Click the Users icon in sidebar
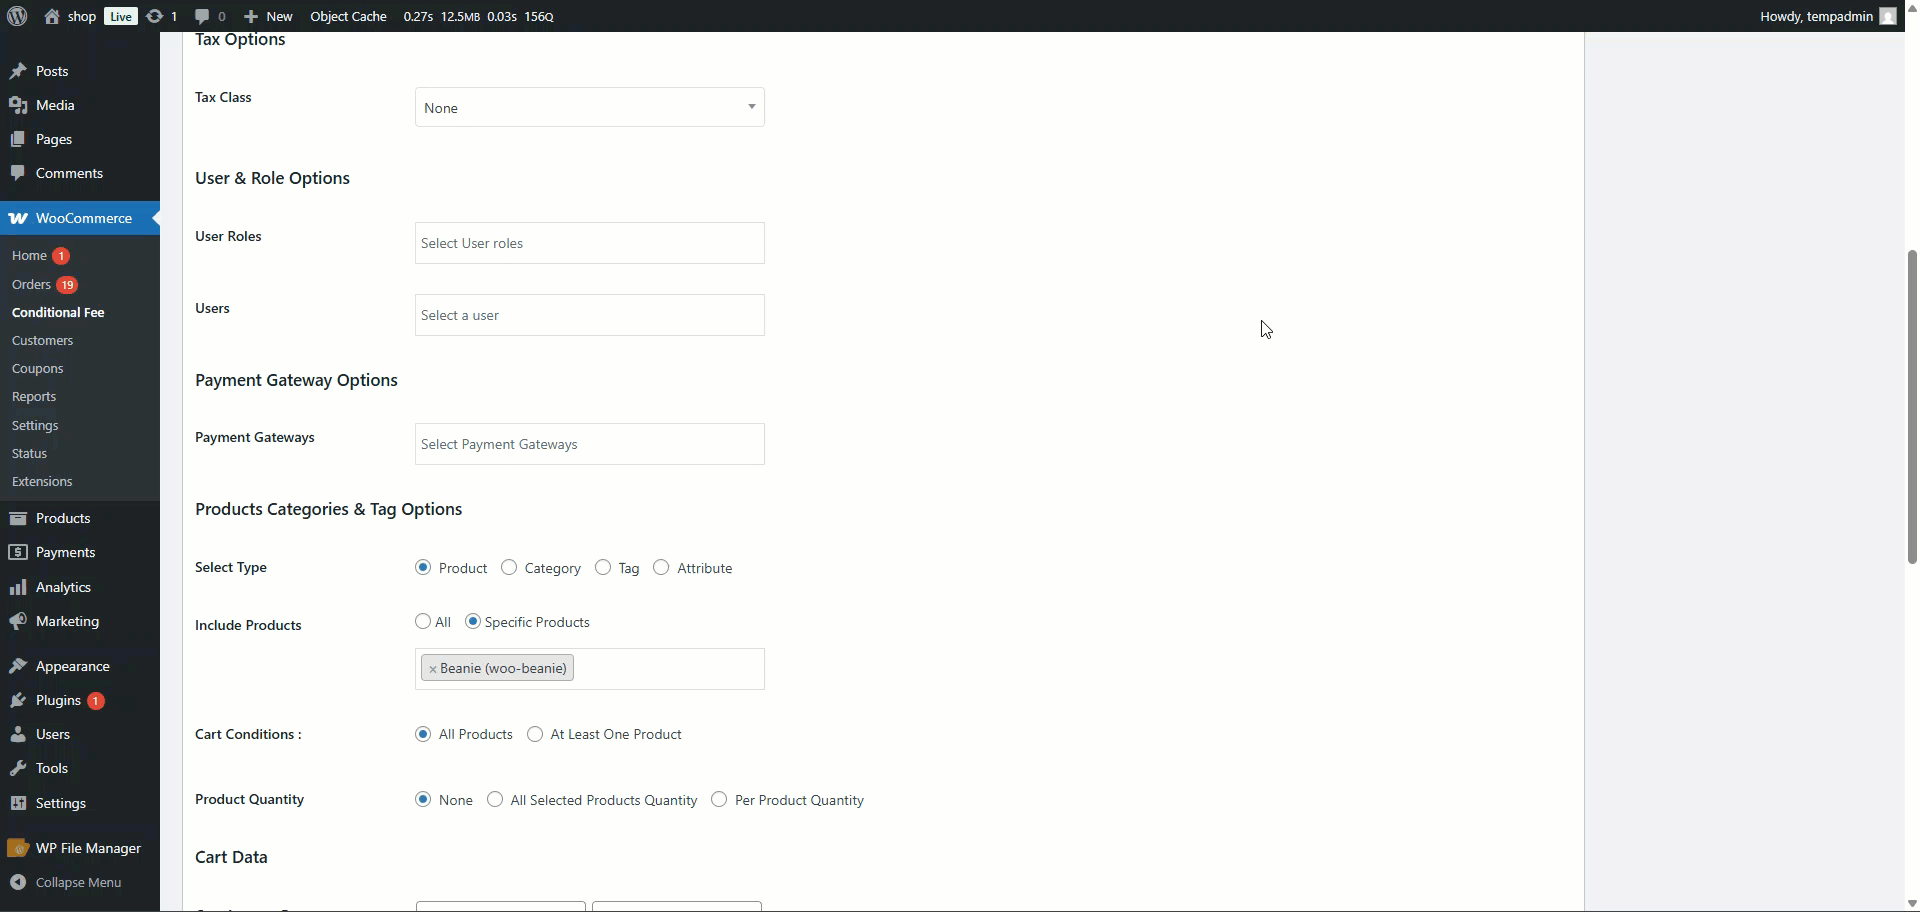The width and height of the screenshot is (1920, 912). point(18,734)
